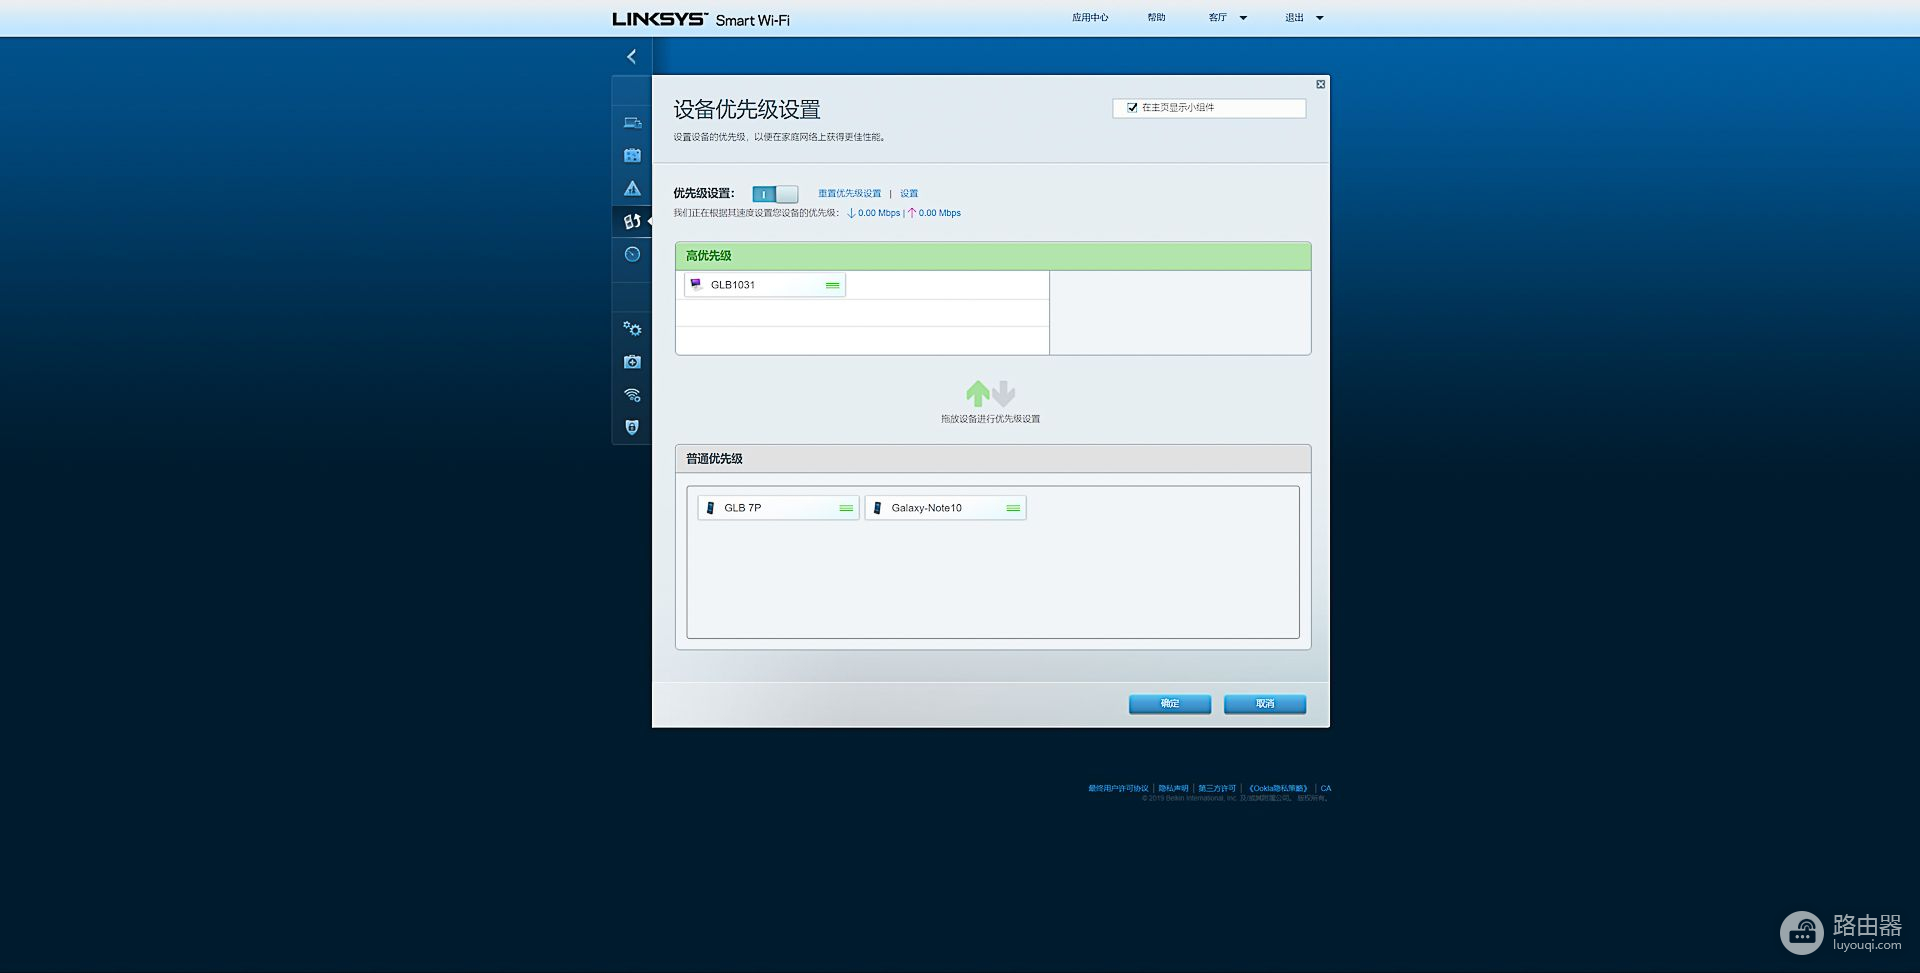The height and width of the screenshot is (973, 1920).
Task: Open Connectivity gears icon in sidebar
Action: pyautogui.click(x=632, y=329)
